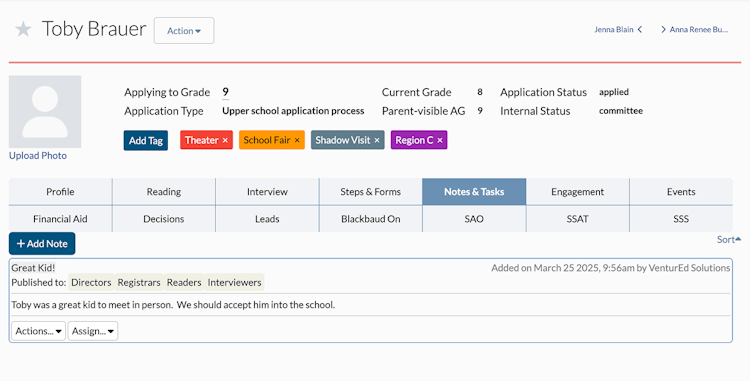Click the note title Great Kid!

(33, 268)
